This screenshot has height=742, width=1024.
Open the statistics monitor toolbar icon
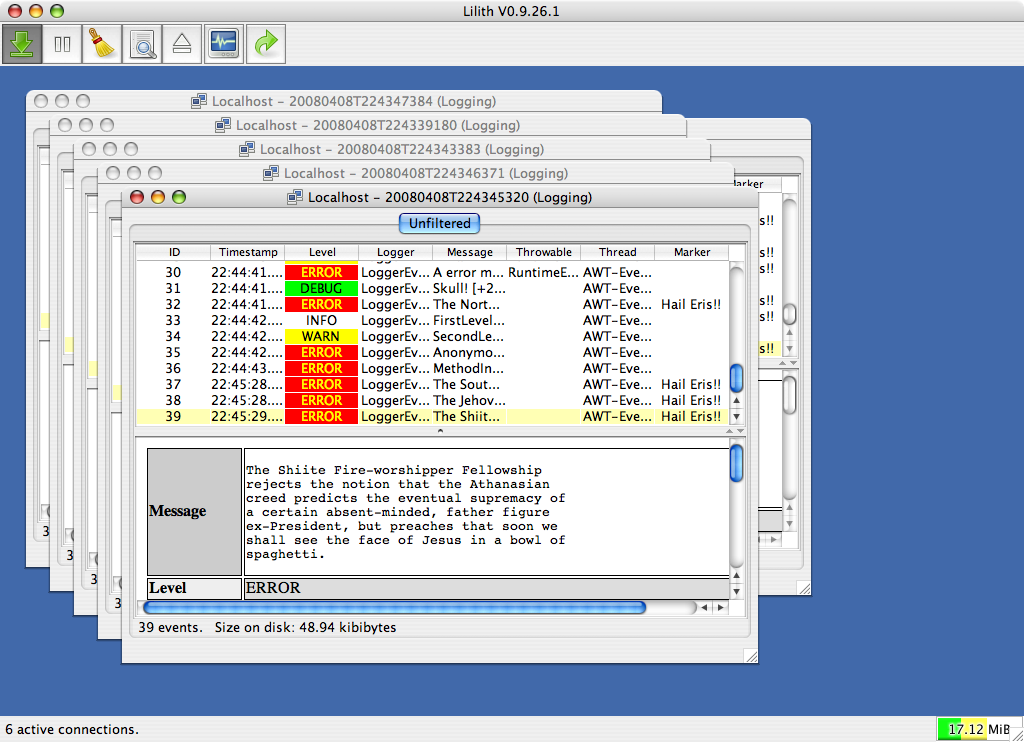click(222, 44)
